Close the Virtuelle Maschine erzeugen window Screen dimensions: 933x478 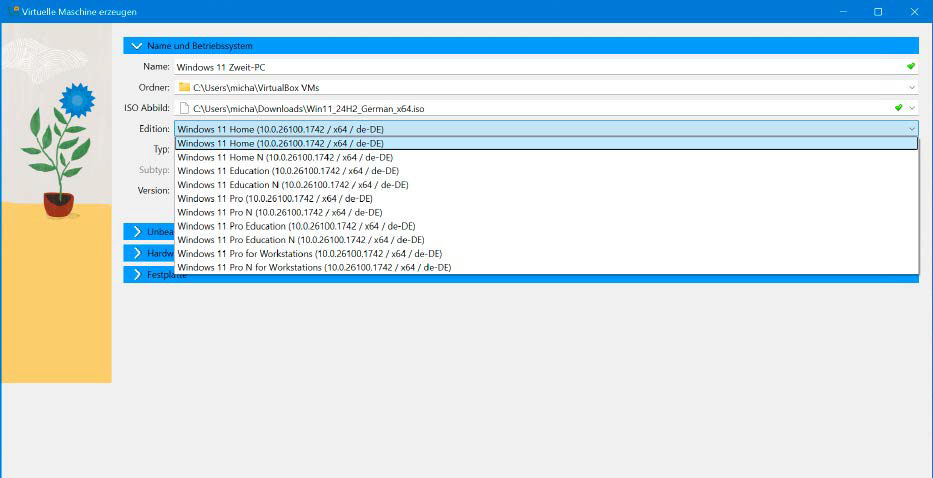[x=915, y=12]
